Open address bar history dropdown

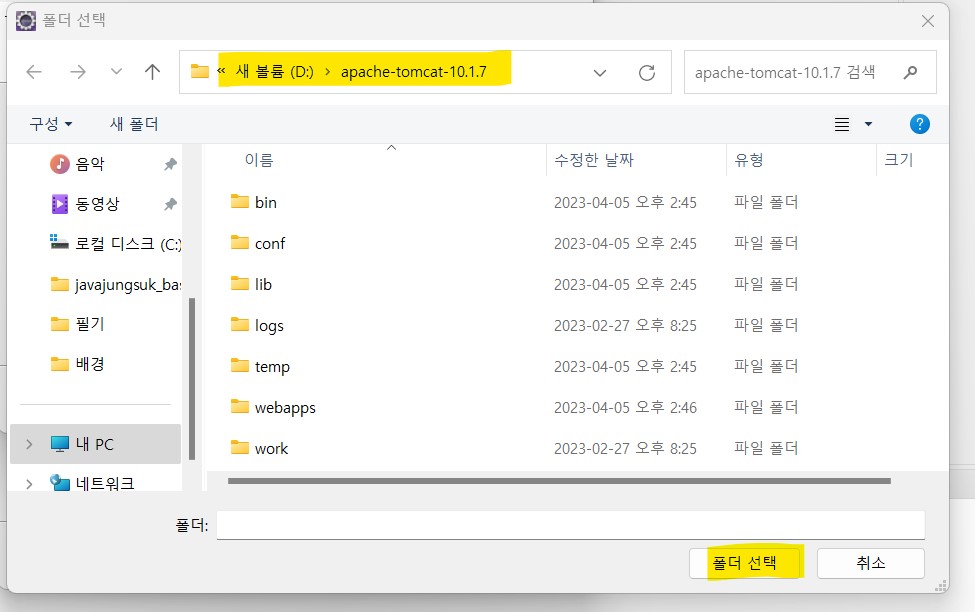[x=599, y=73]
